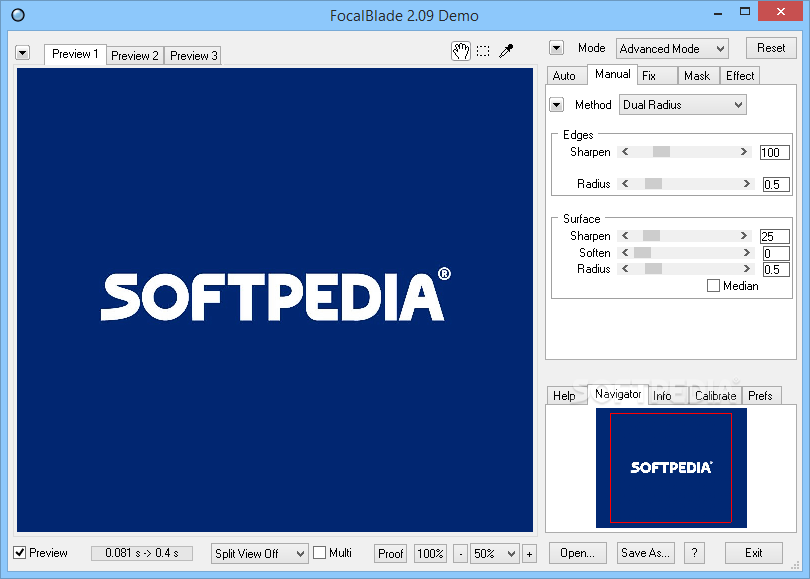The height and width of the screenshot is (579, 810).
Task: Click the Proof button
Action: tap(391, 554)
